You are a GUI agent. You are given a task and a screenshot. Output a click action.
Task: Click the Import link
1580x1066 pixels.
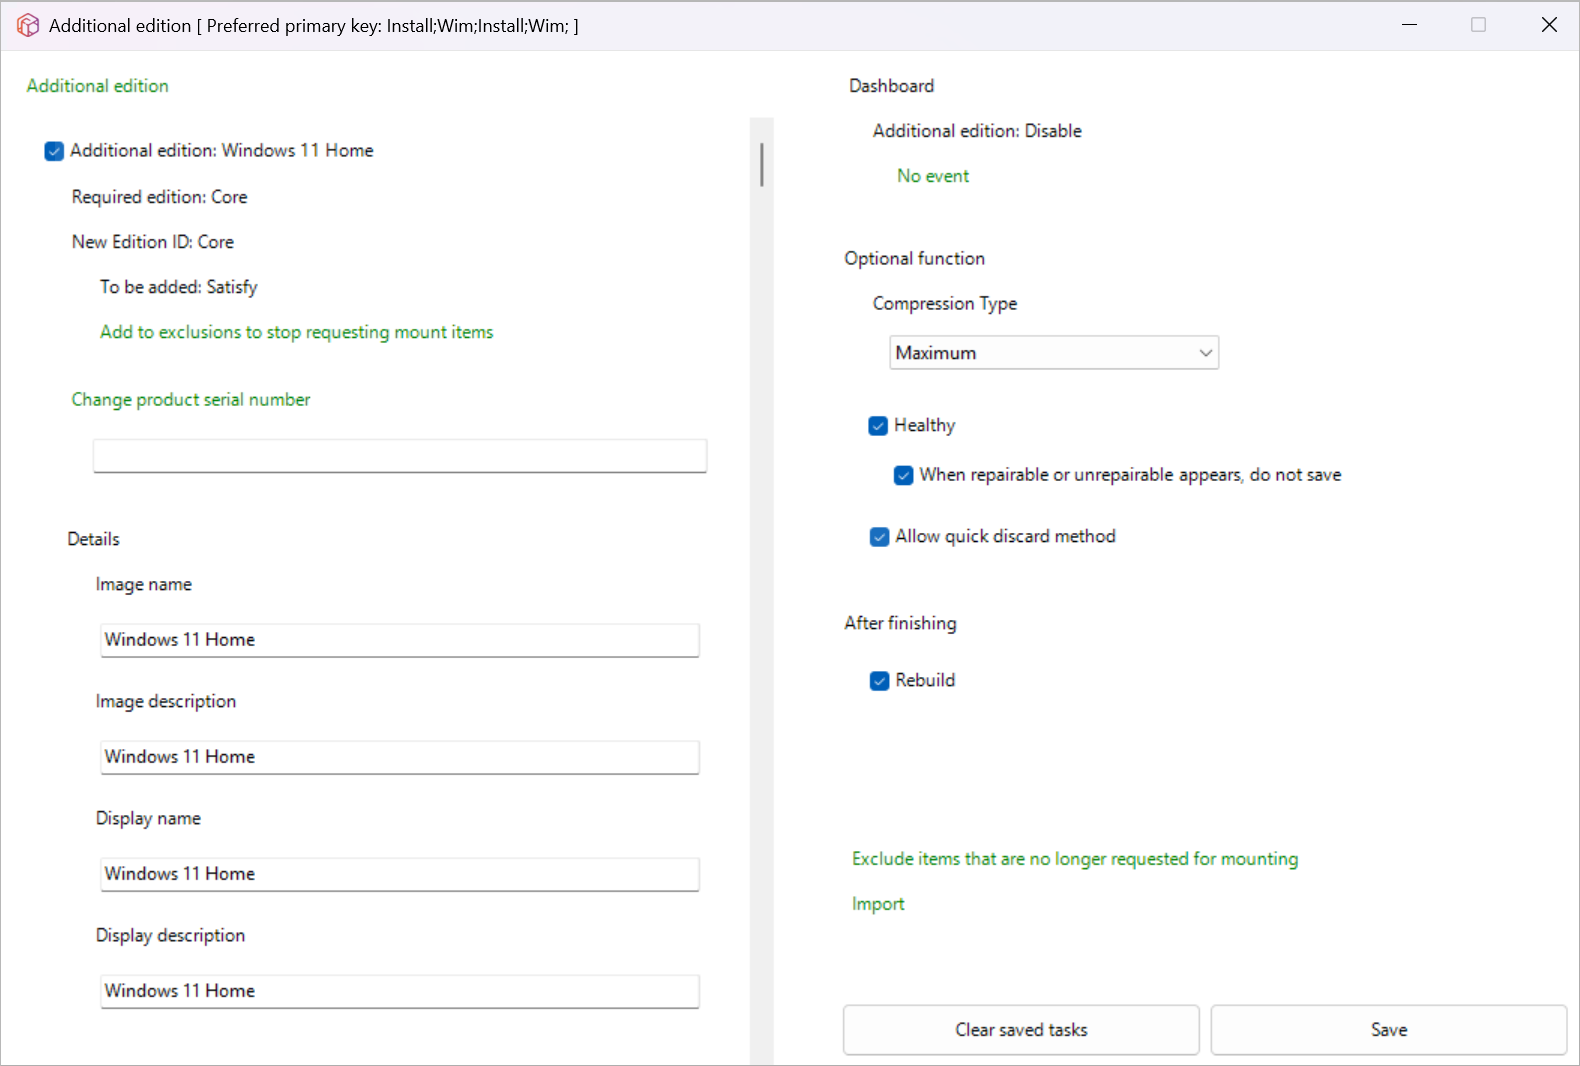877,904
